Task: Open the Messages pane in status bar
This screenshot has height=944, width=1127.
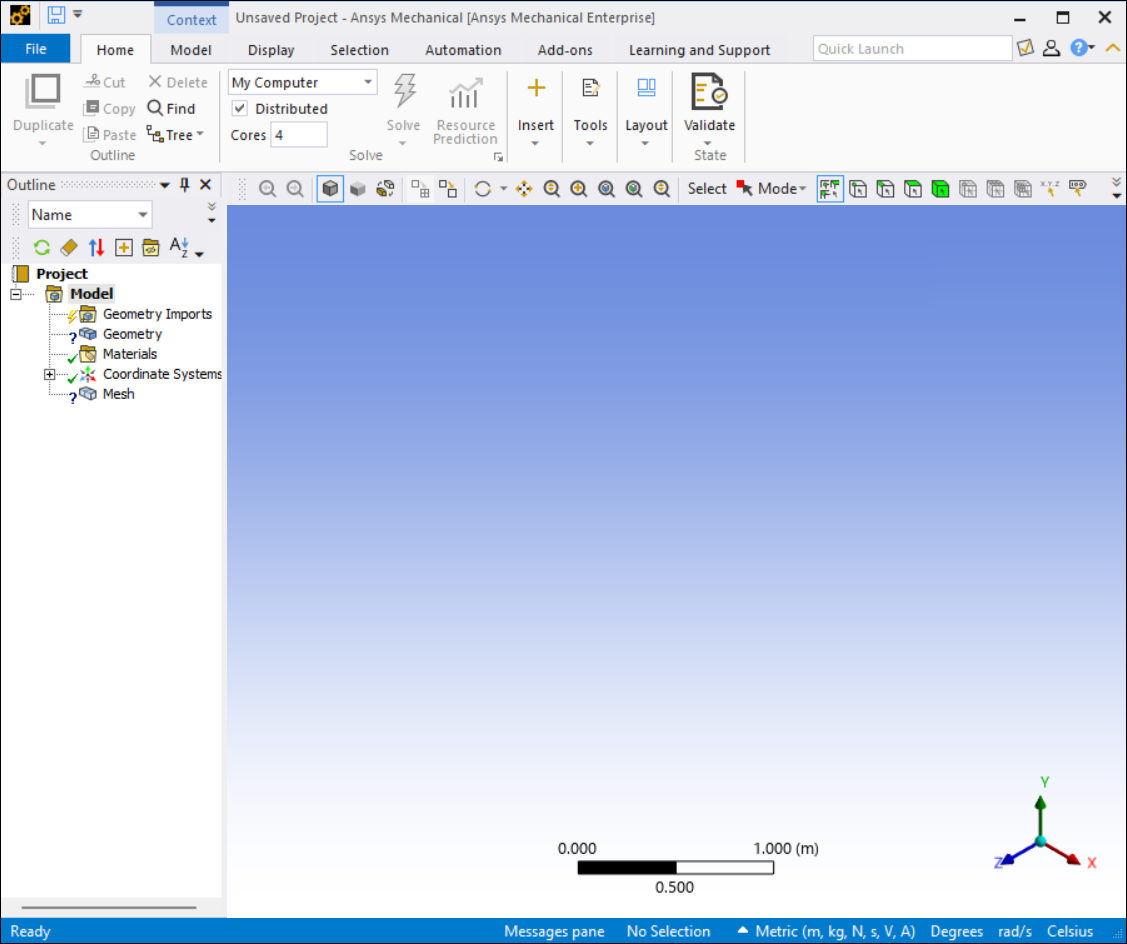Action: (x=554, y=932)
